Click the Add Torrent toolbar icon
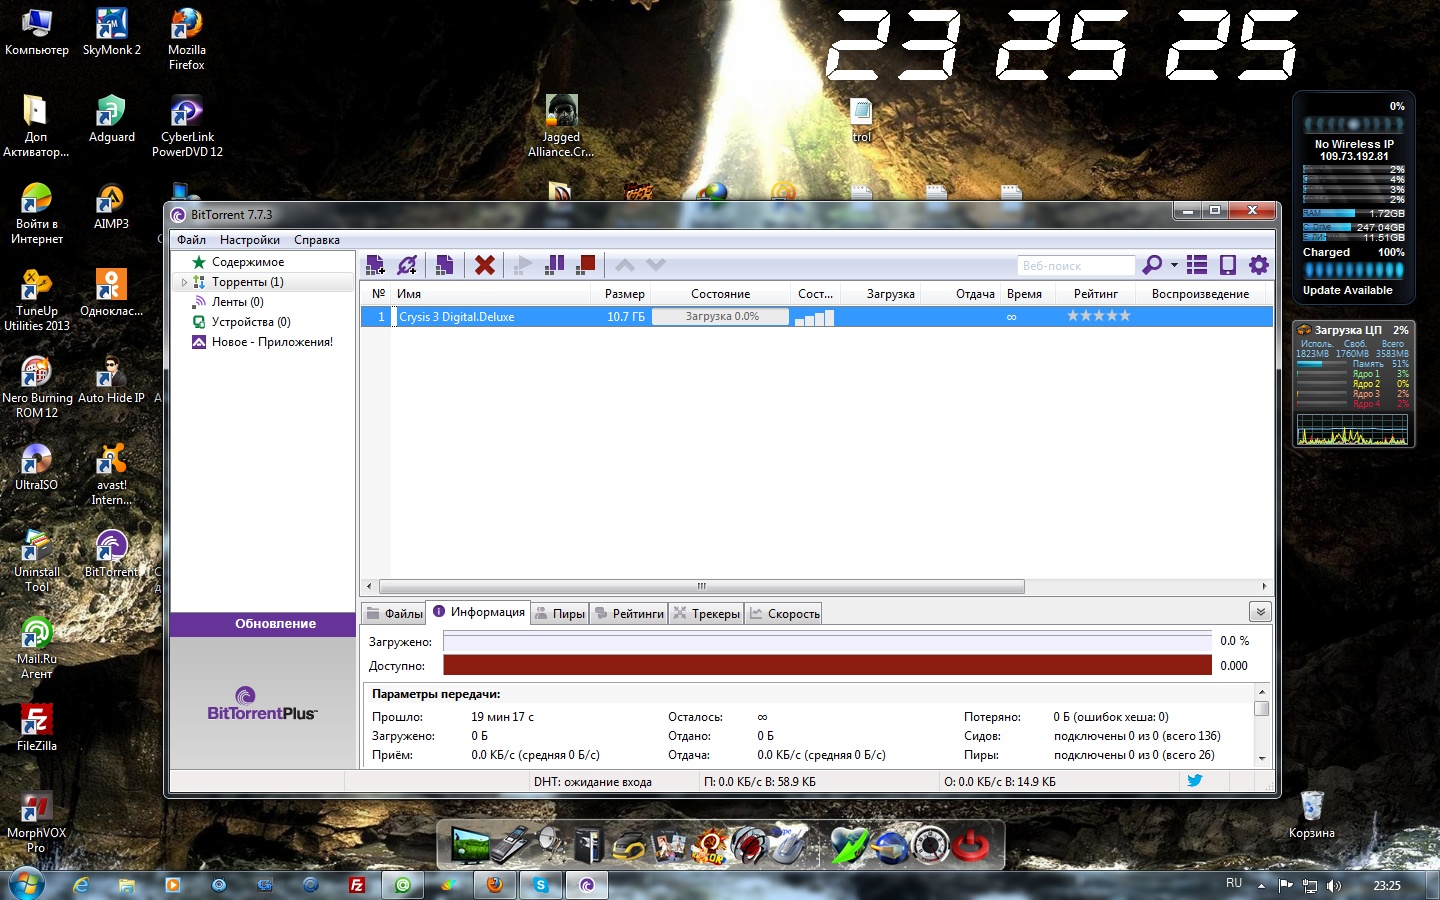 point(375,265)
